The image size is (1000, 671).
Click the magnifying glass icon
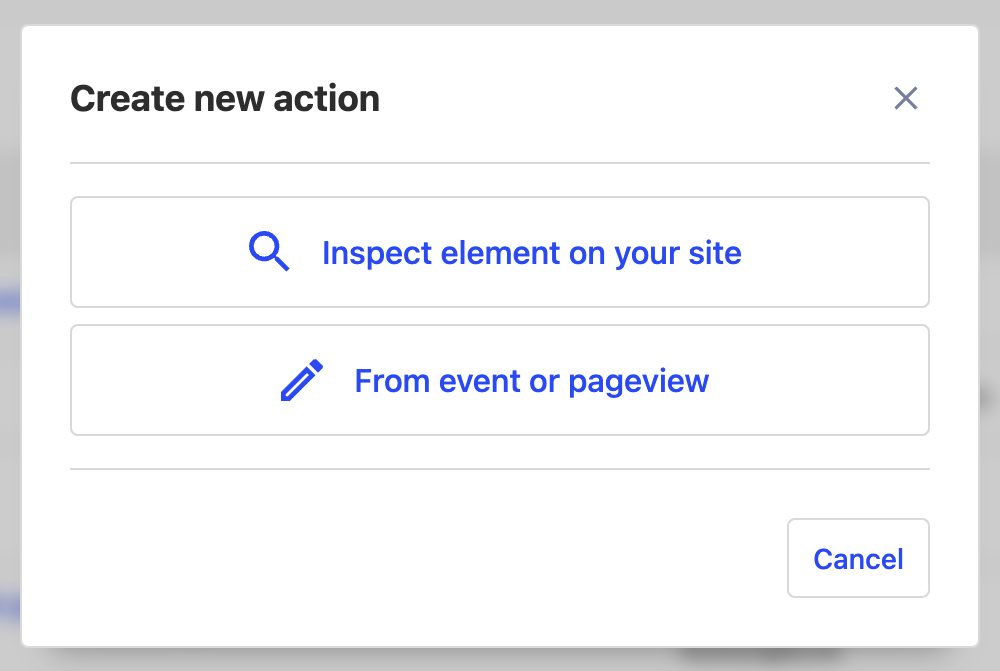tap(269, 252)
